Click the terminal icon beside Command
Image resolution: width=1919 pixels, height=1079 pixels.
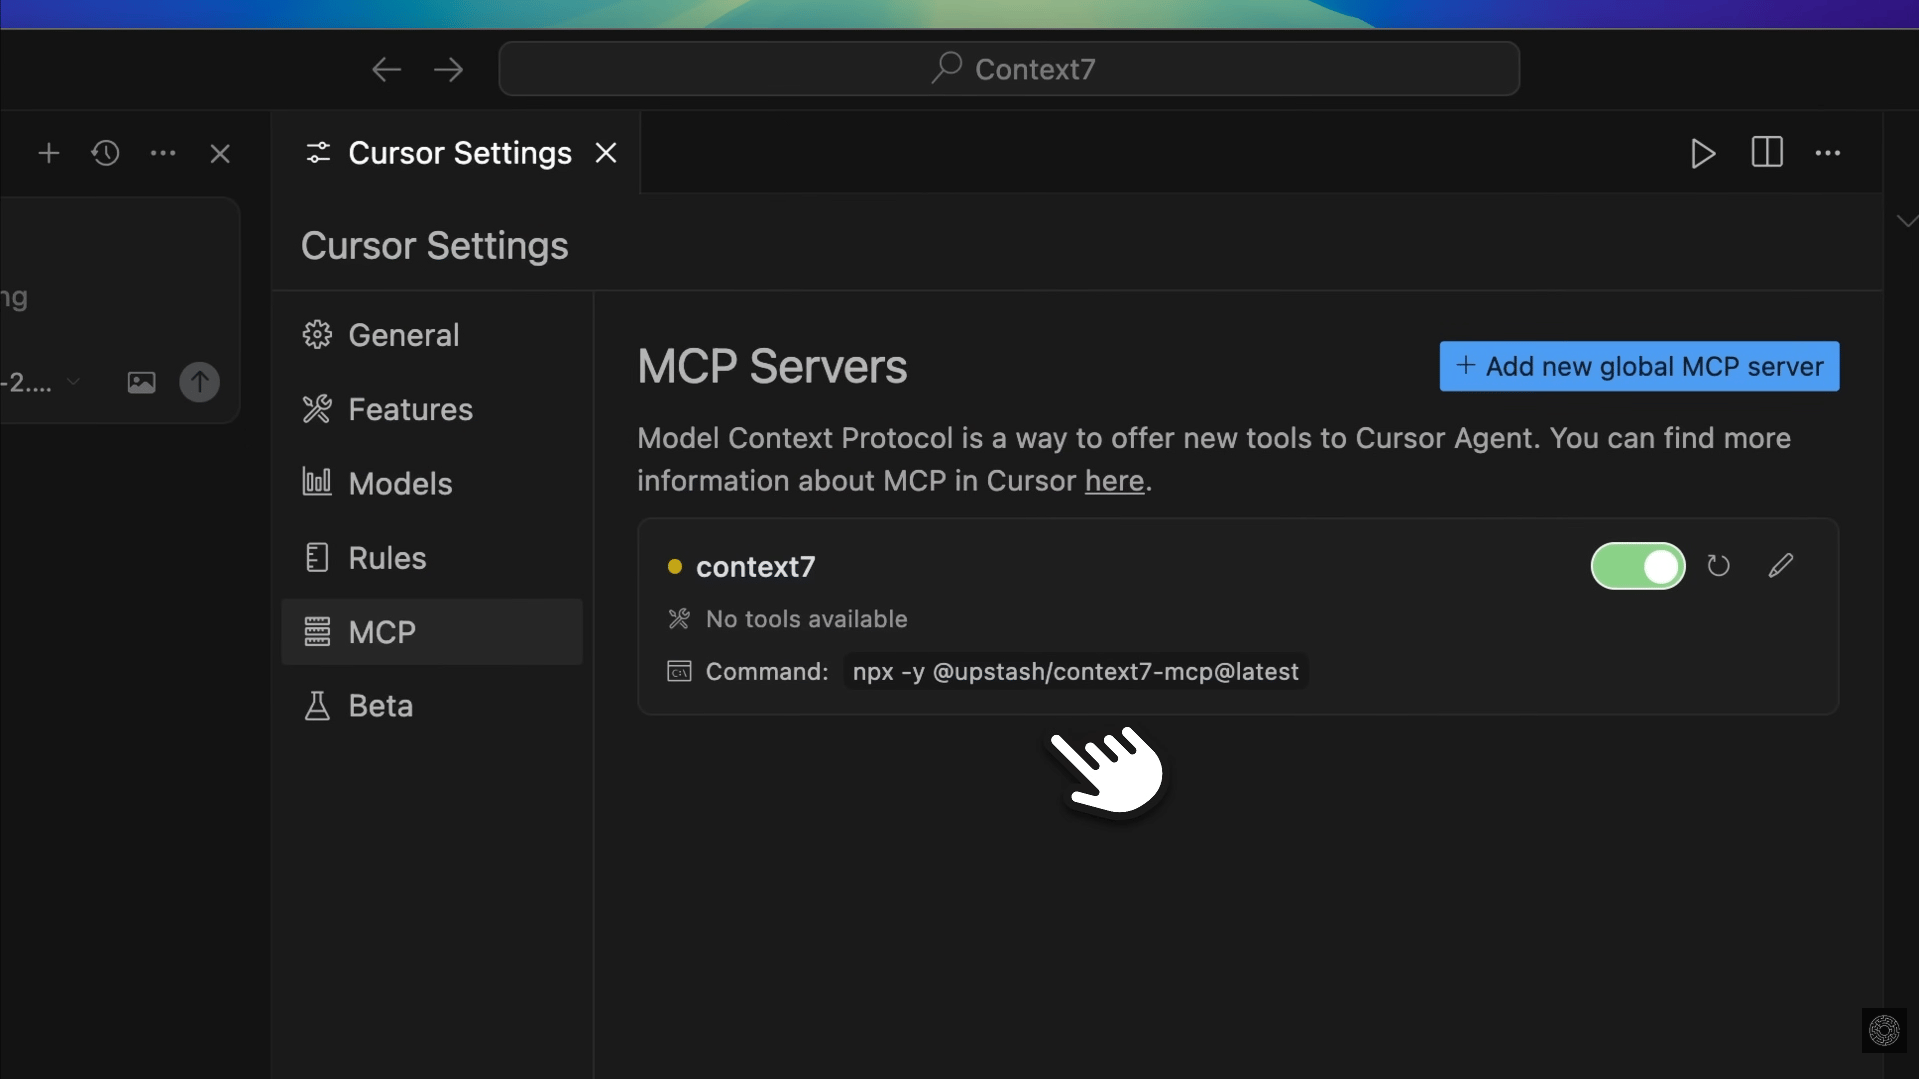[679, 672]
